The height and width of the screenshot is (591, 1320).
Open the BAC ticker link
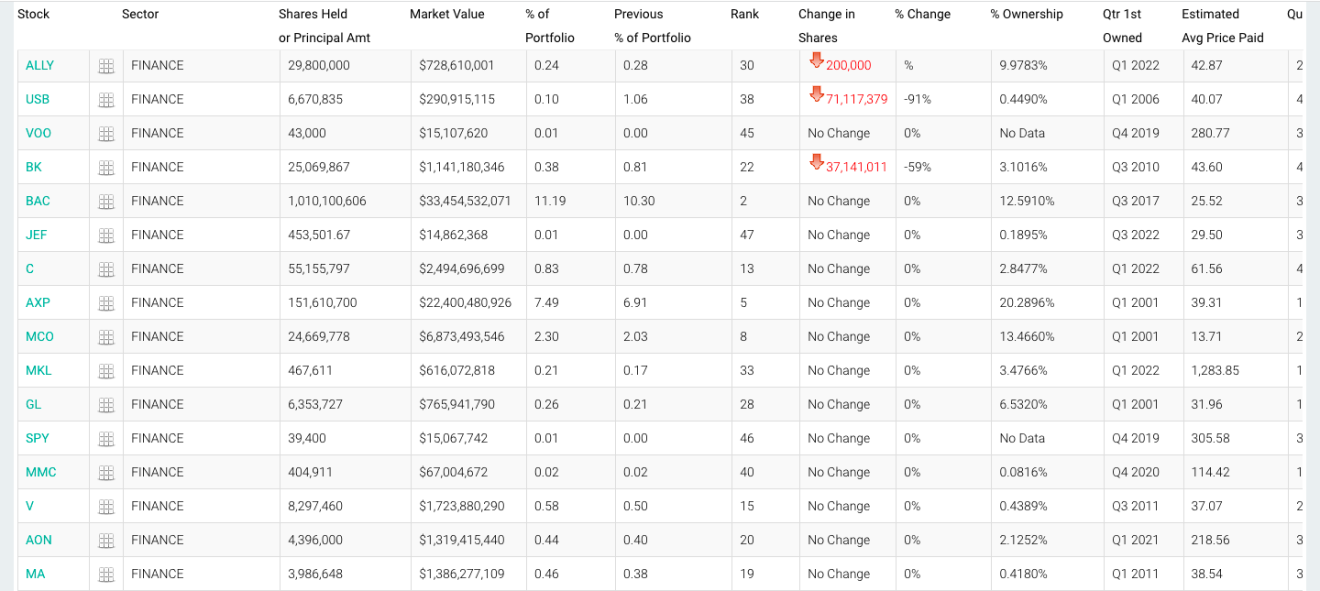(37, 201)
